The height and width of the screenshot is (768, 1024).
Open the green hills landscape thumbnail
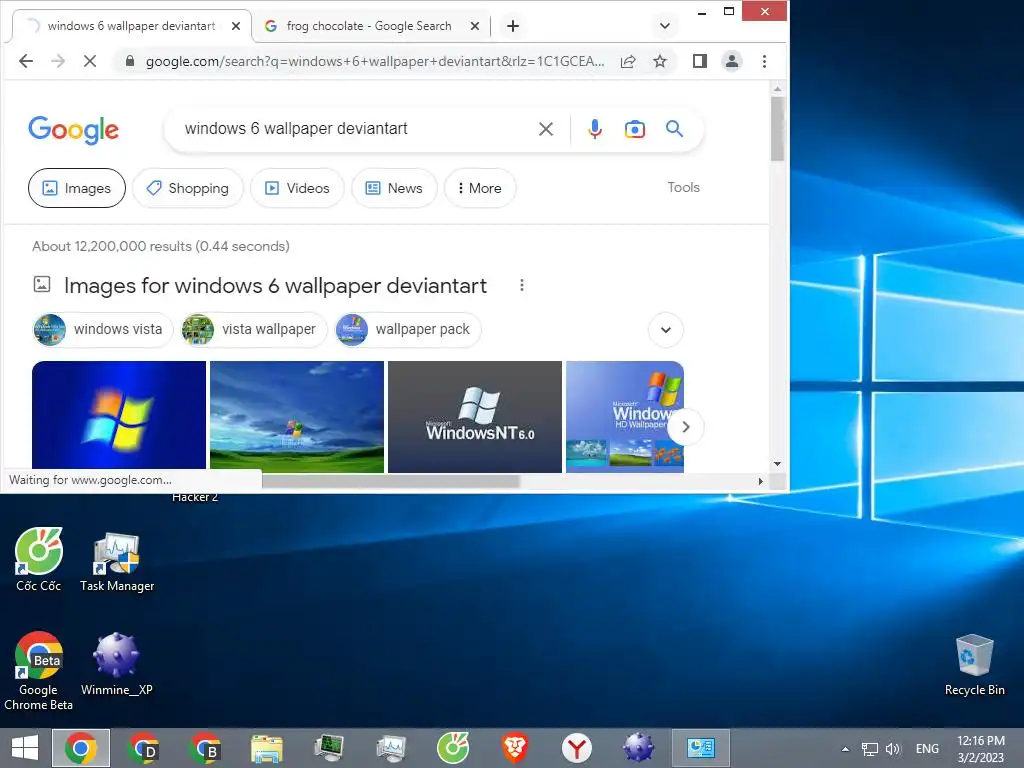point(297,415)
